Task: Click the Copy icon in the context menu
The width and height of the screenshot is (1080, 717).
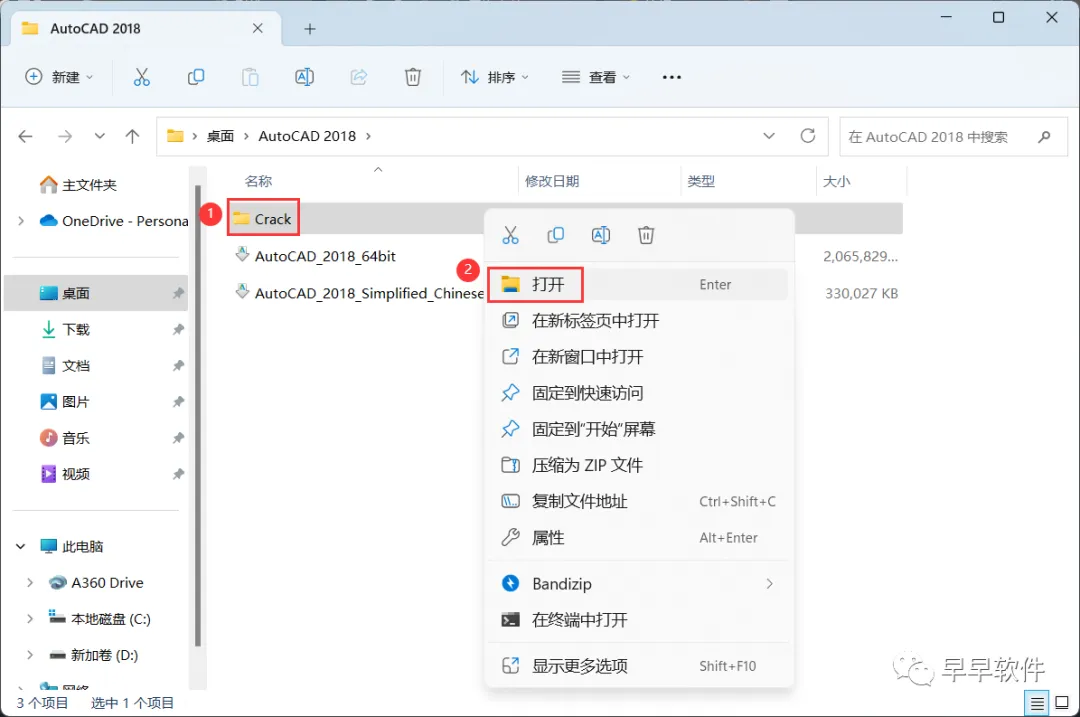Action: point(555,236)
